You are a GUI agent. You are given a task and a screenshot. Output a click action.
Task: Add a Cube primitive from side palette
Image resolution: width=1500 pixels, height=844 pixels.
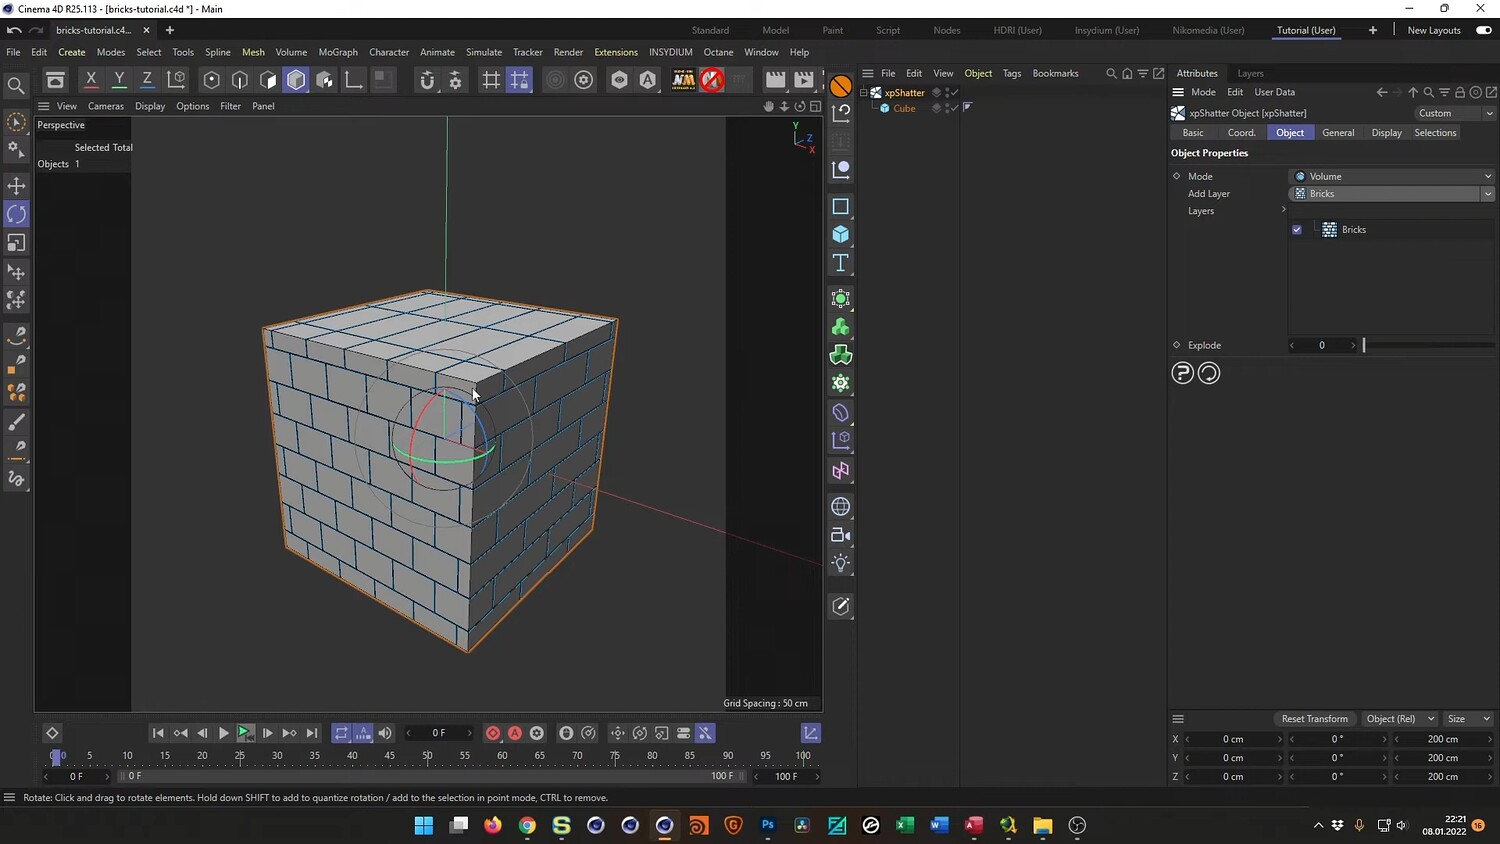[841, 234]
